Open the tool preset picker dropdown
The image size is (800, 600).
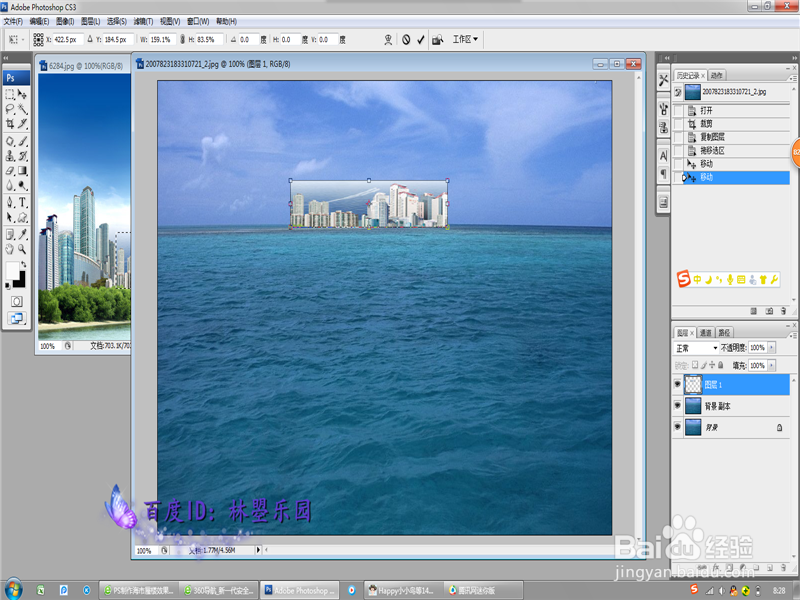[16, 39]
